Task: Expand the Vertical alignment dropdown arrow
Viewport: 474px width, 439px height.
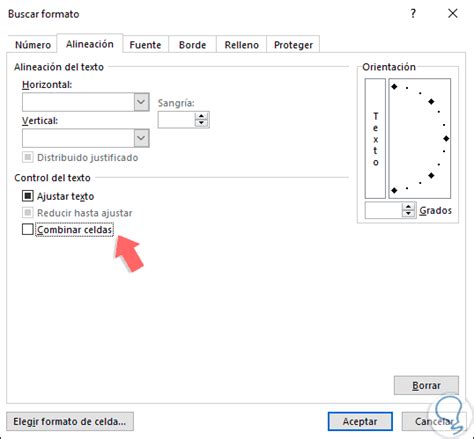Action: 141,138
